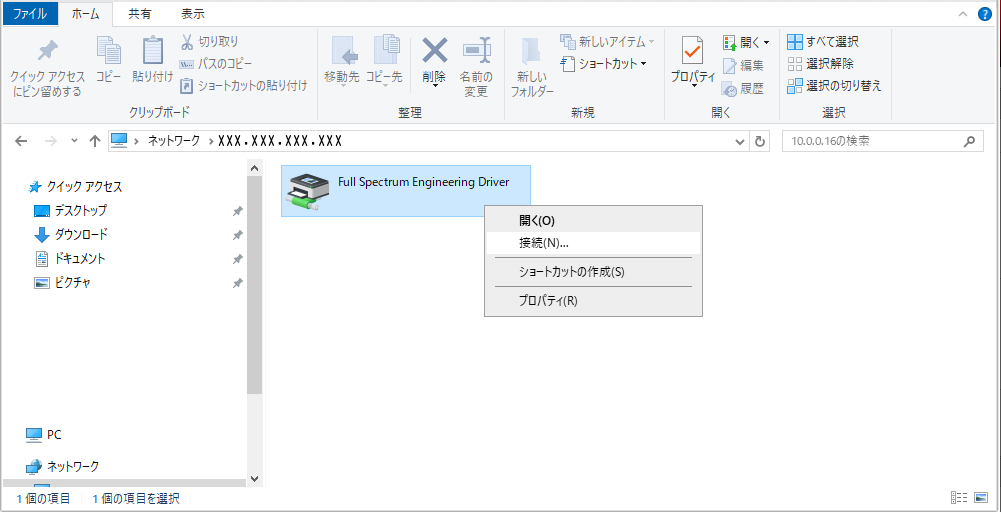Screen dimensions: 1001x512
Task: Click the Copy to (コピー先) icon
Action: (x=385, y=50)
